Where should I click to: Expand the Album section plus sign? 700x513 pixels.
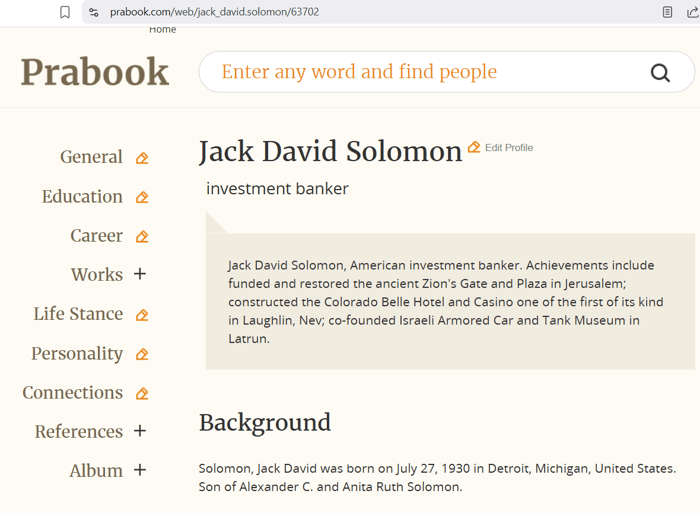(x=140, y=470)
